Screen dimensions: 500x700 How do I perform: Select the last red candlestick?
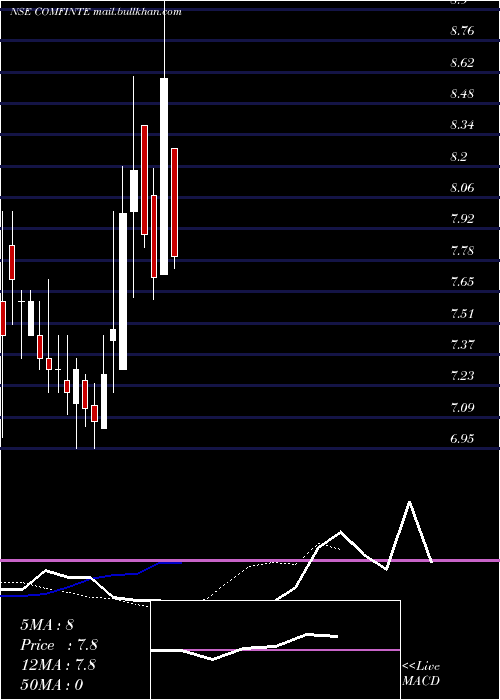pos(175,202)
